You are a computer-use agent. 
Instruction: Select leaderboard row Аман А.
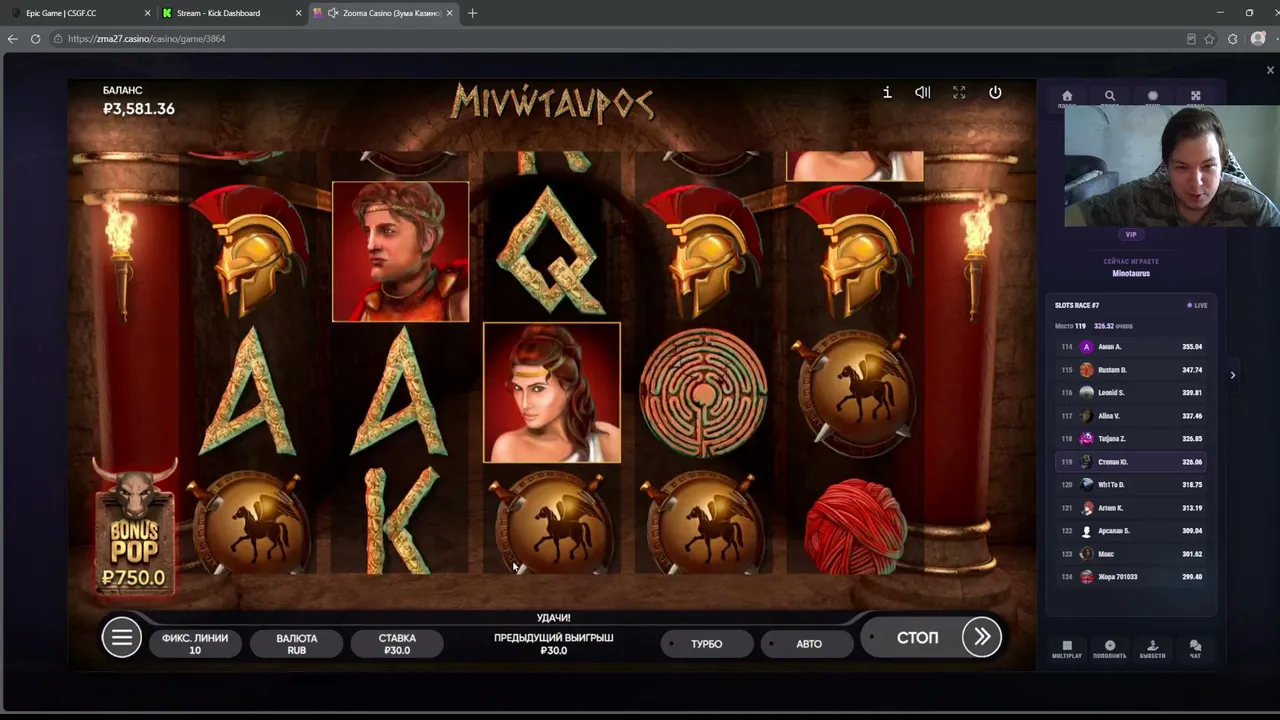click(1131, 347)
